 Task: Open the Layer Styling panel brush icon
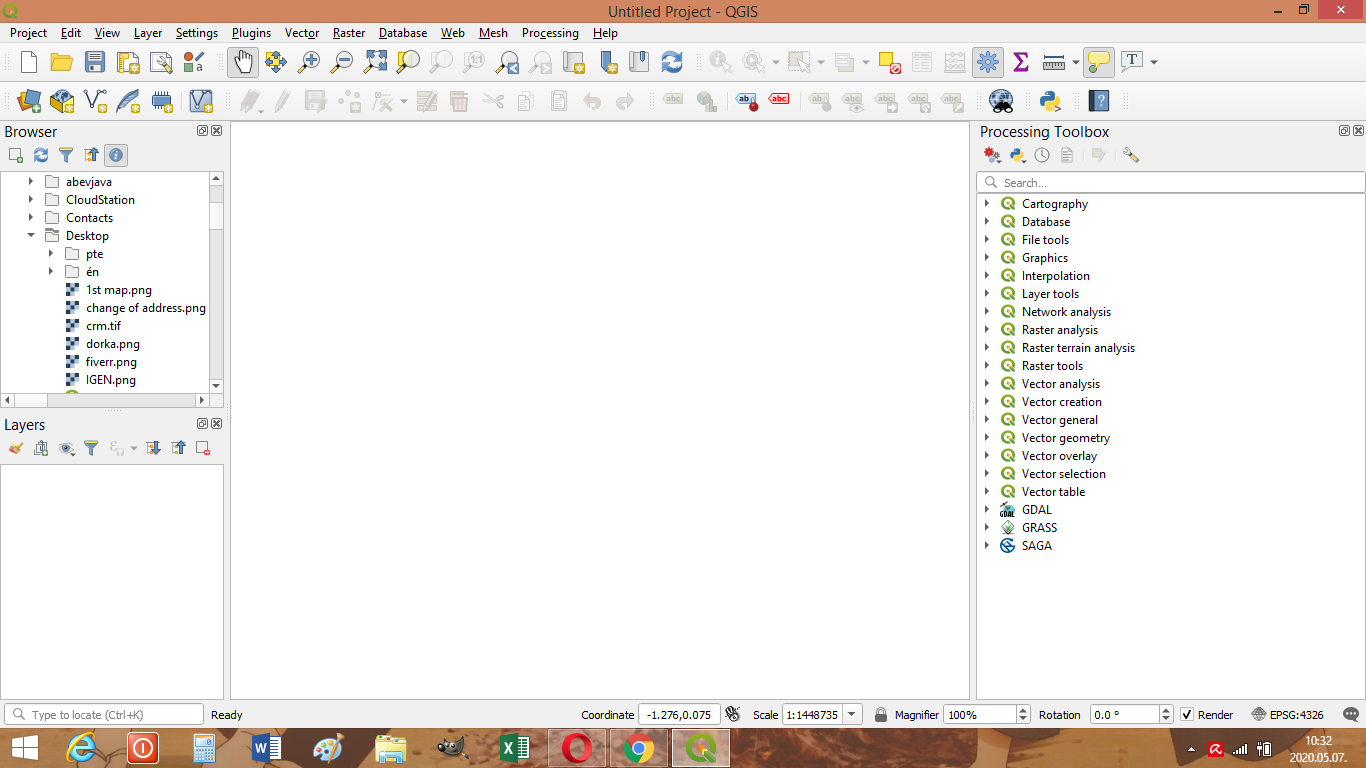click(x=14, y=448)
